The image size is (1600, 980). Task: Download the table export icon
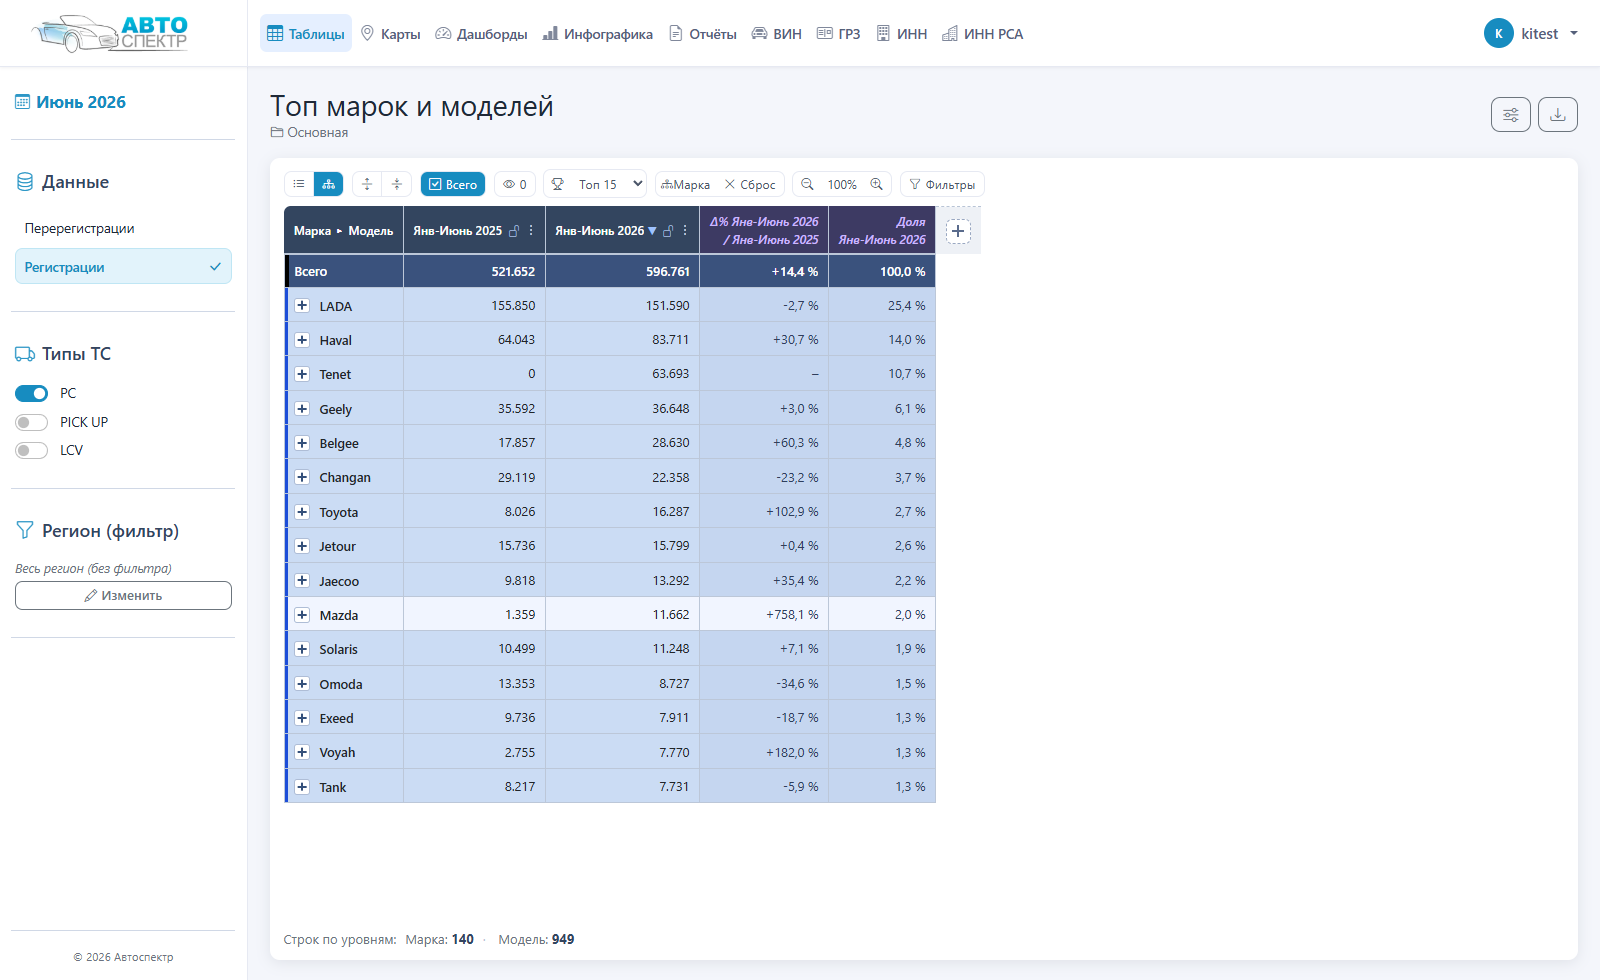pyautogui.click(x=1558, y=115)
